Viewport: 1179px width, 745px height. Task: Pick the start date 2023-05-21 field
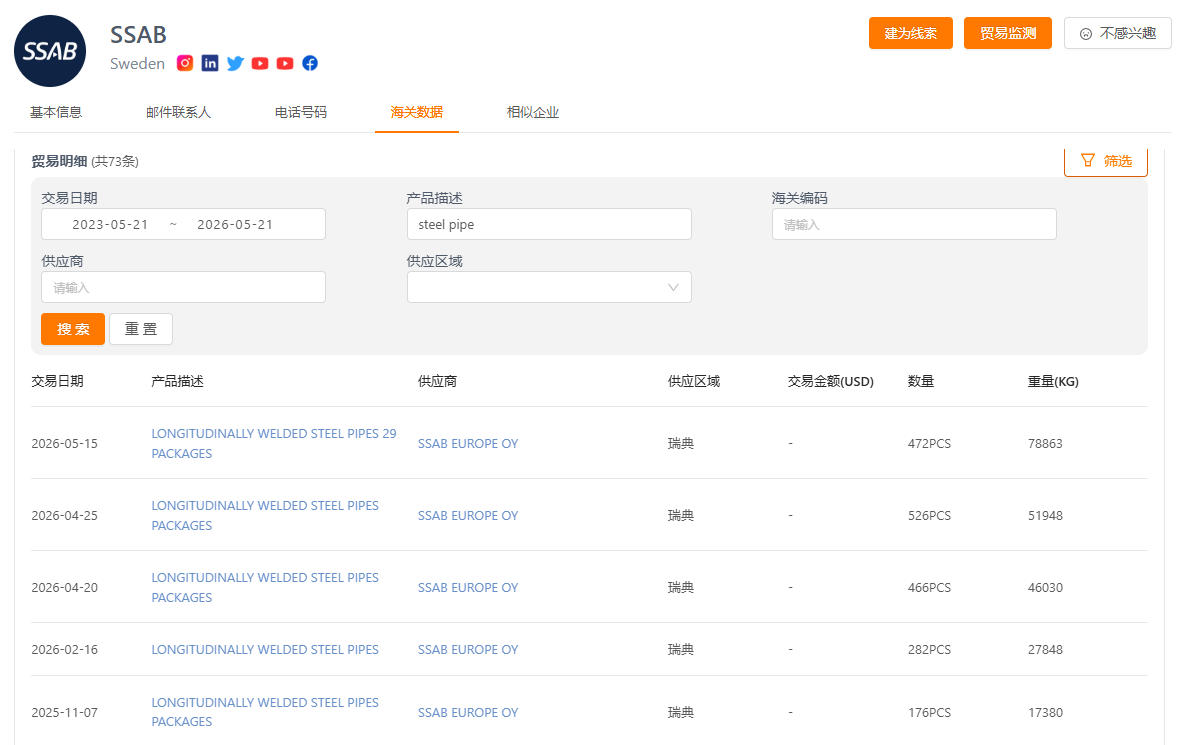click(110, 224)
